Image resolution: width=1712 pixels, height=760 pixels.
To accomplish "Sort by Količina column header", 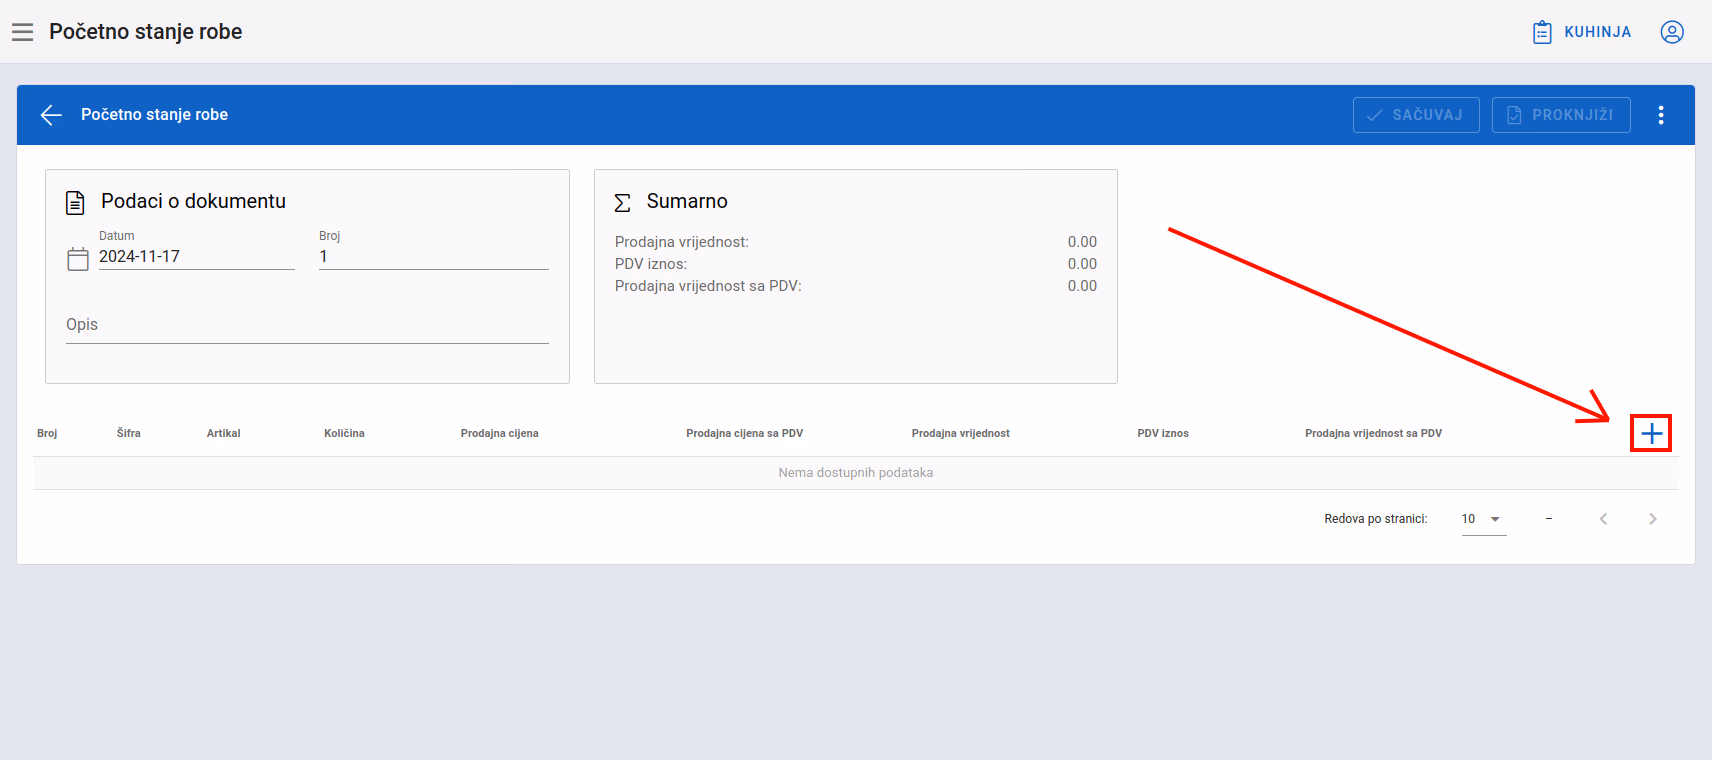I will coord(344,434).
